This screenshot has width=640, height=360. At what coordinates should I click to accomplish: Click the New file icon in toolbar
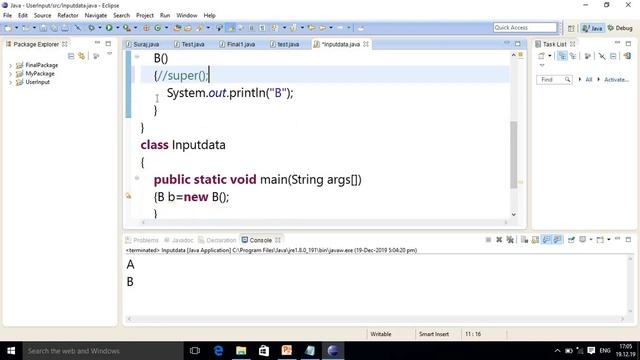8,28
